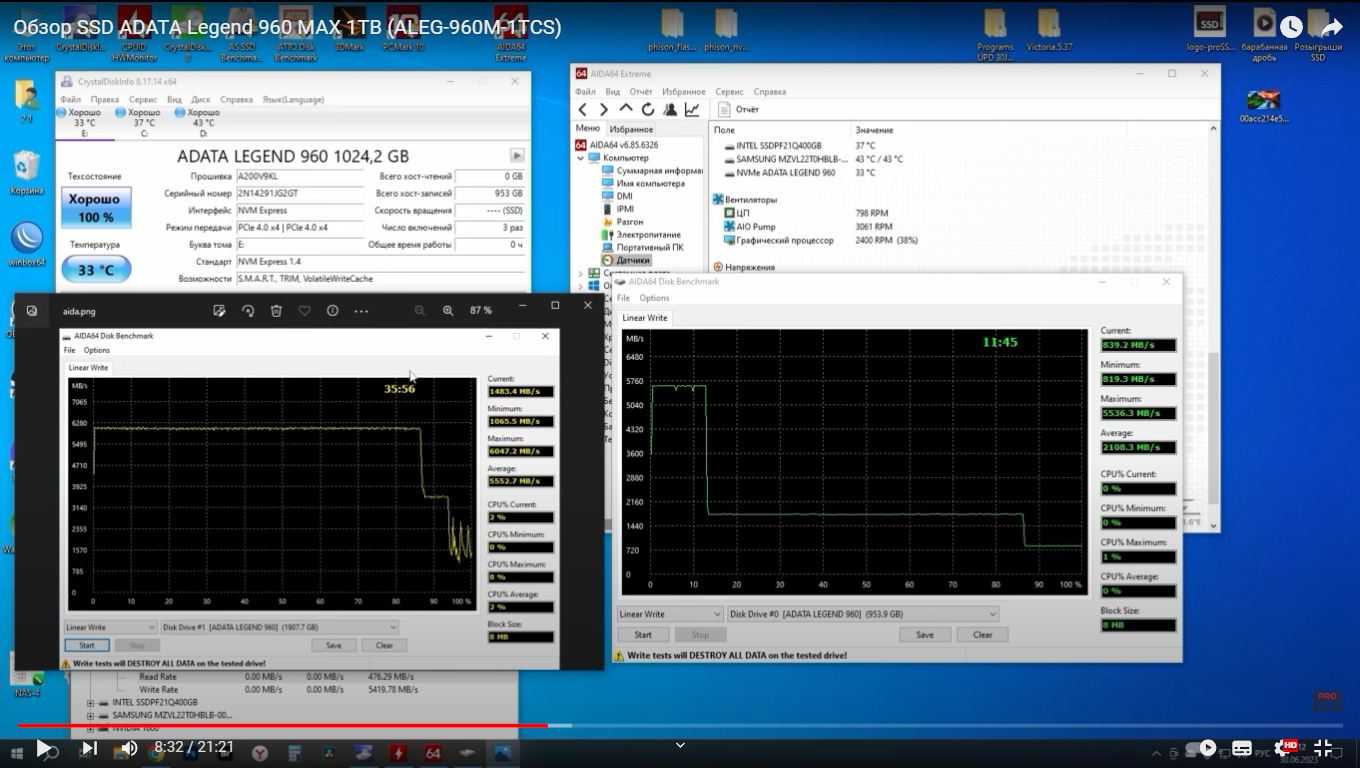The height and width of the screenshot is (768, 1360).
Task: Open Options menu in the right Disk Benchmark window
Action: pyautogui.click(x=654, y=298)
